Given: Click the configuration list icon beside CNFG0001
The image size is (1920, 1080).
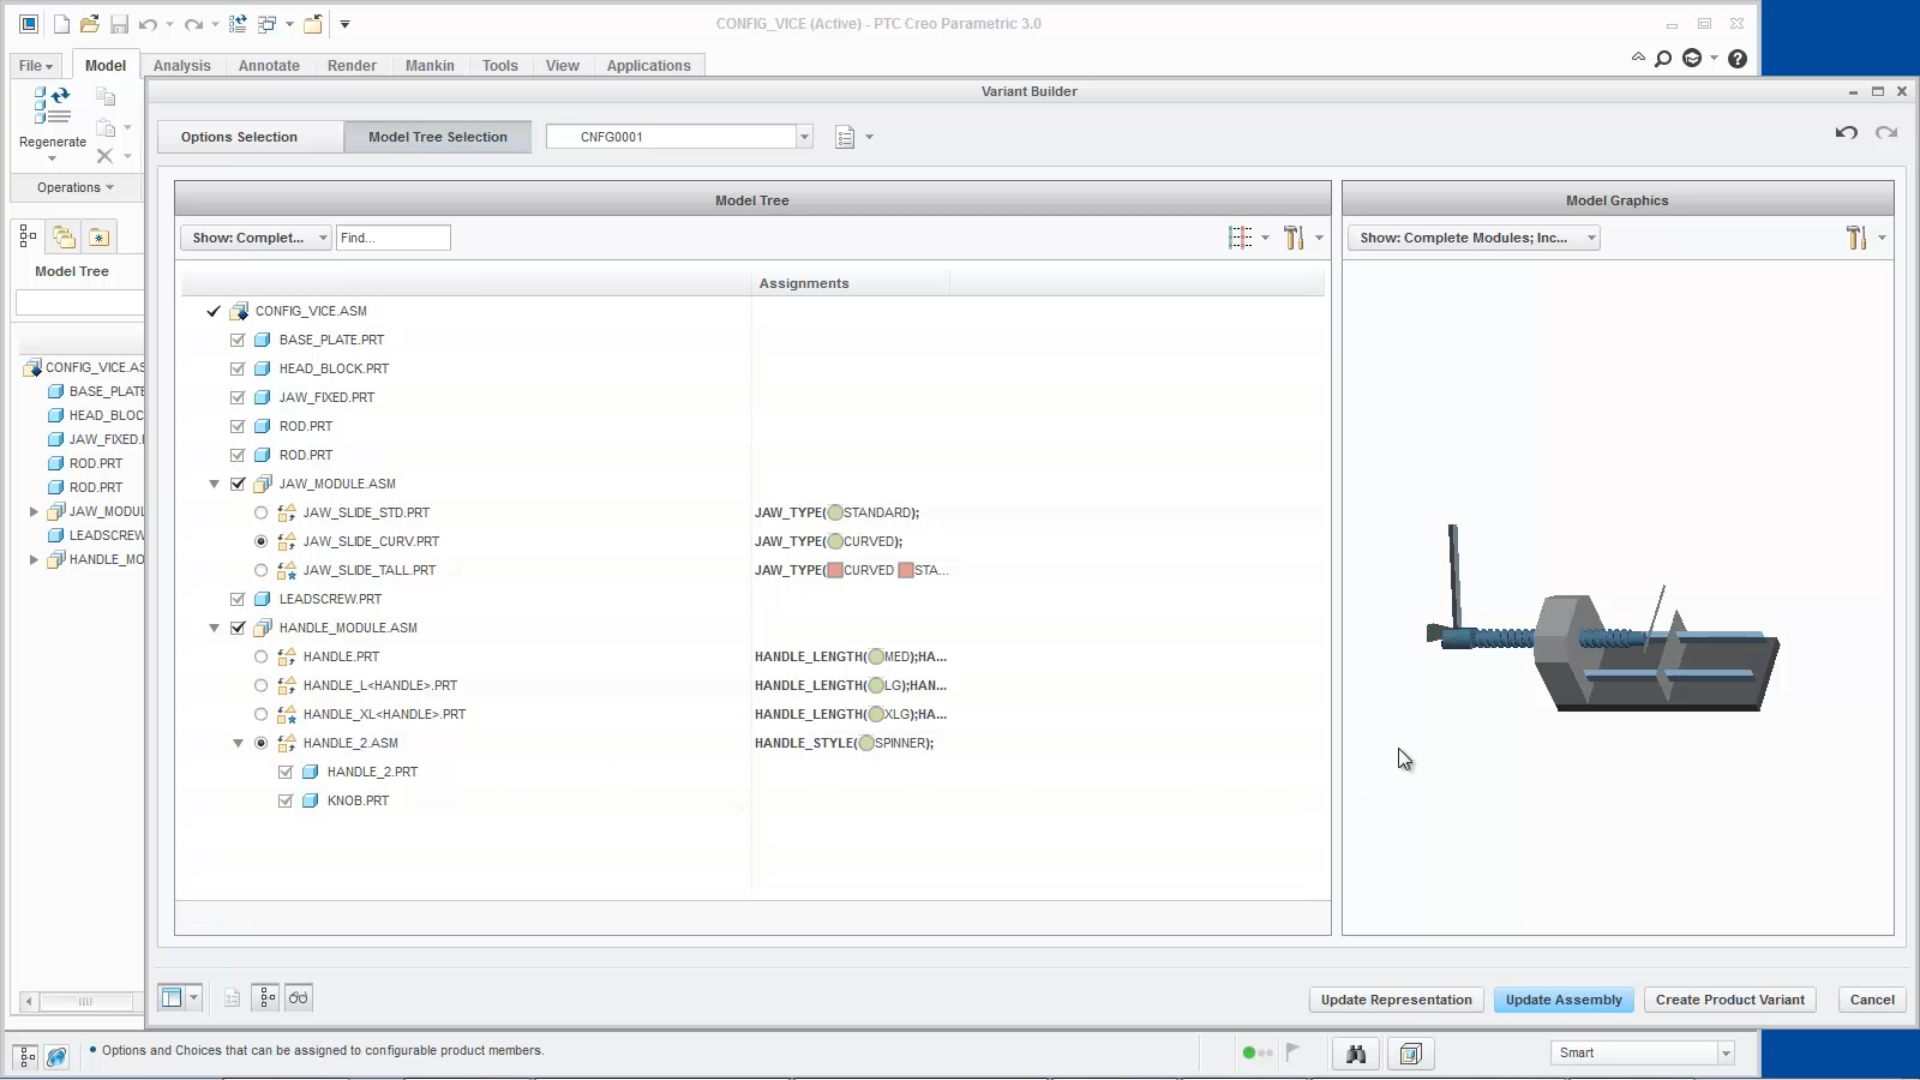Looking at the screenshot, I should click(845, 137).
